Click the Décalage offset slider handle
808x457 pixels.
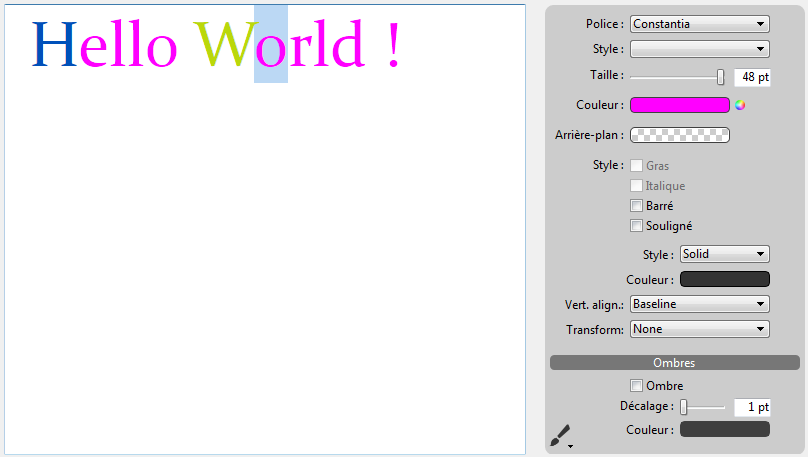[684, 407]
